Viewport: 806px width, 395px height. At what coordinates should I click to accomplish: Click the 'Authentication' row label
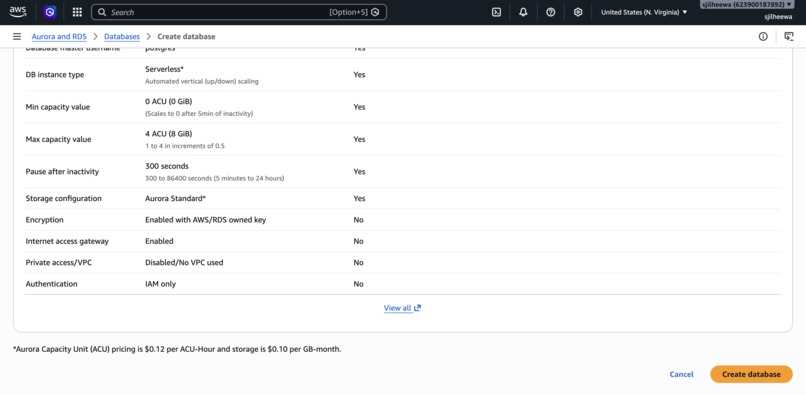point(51,284)
